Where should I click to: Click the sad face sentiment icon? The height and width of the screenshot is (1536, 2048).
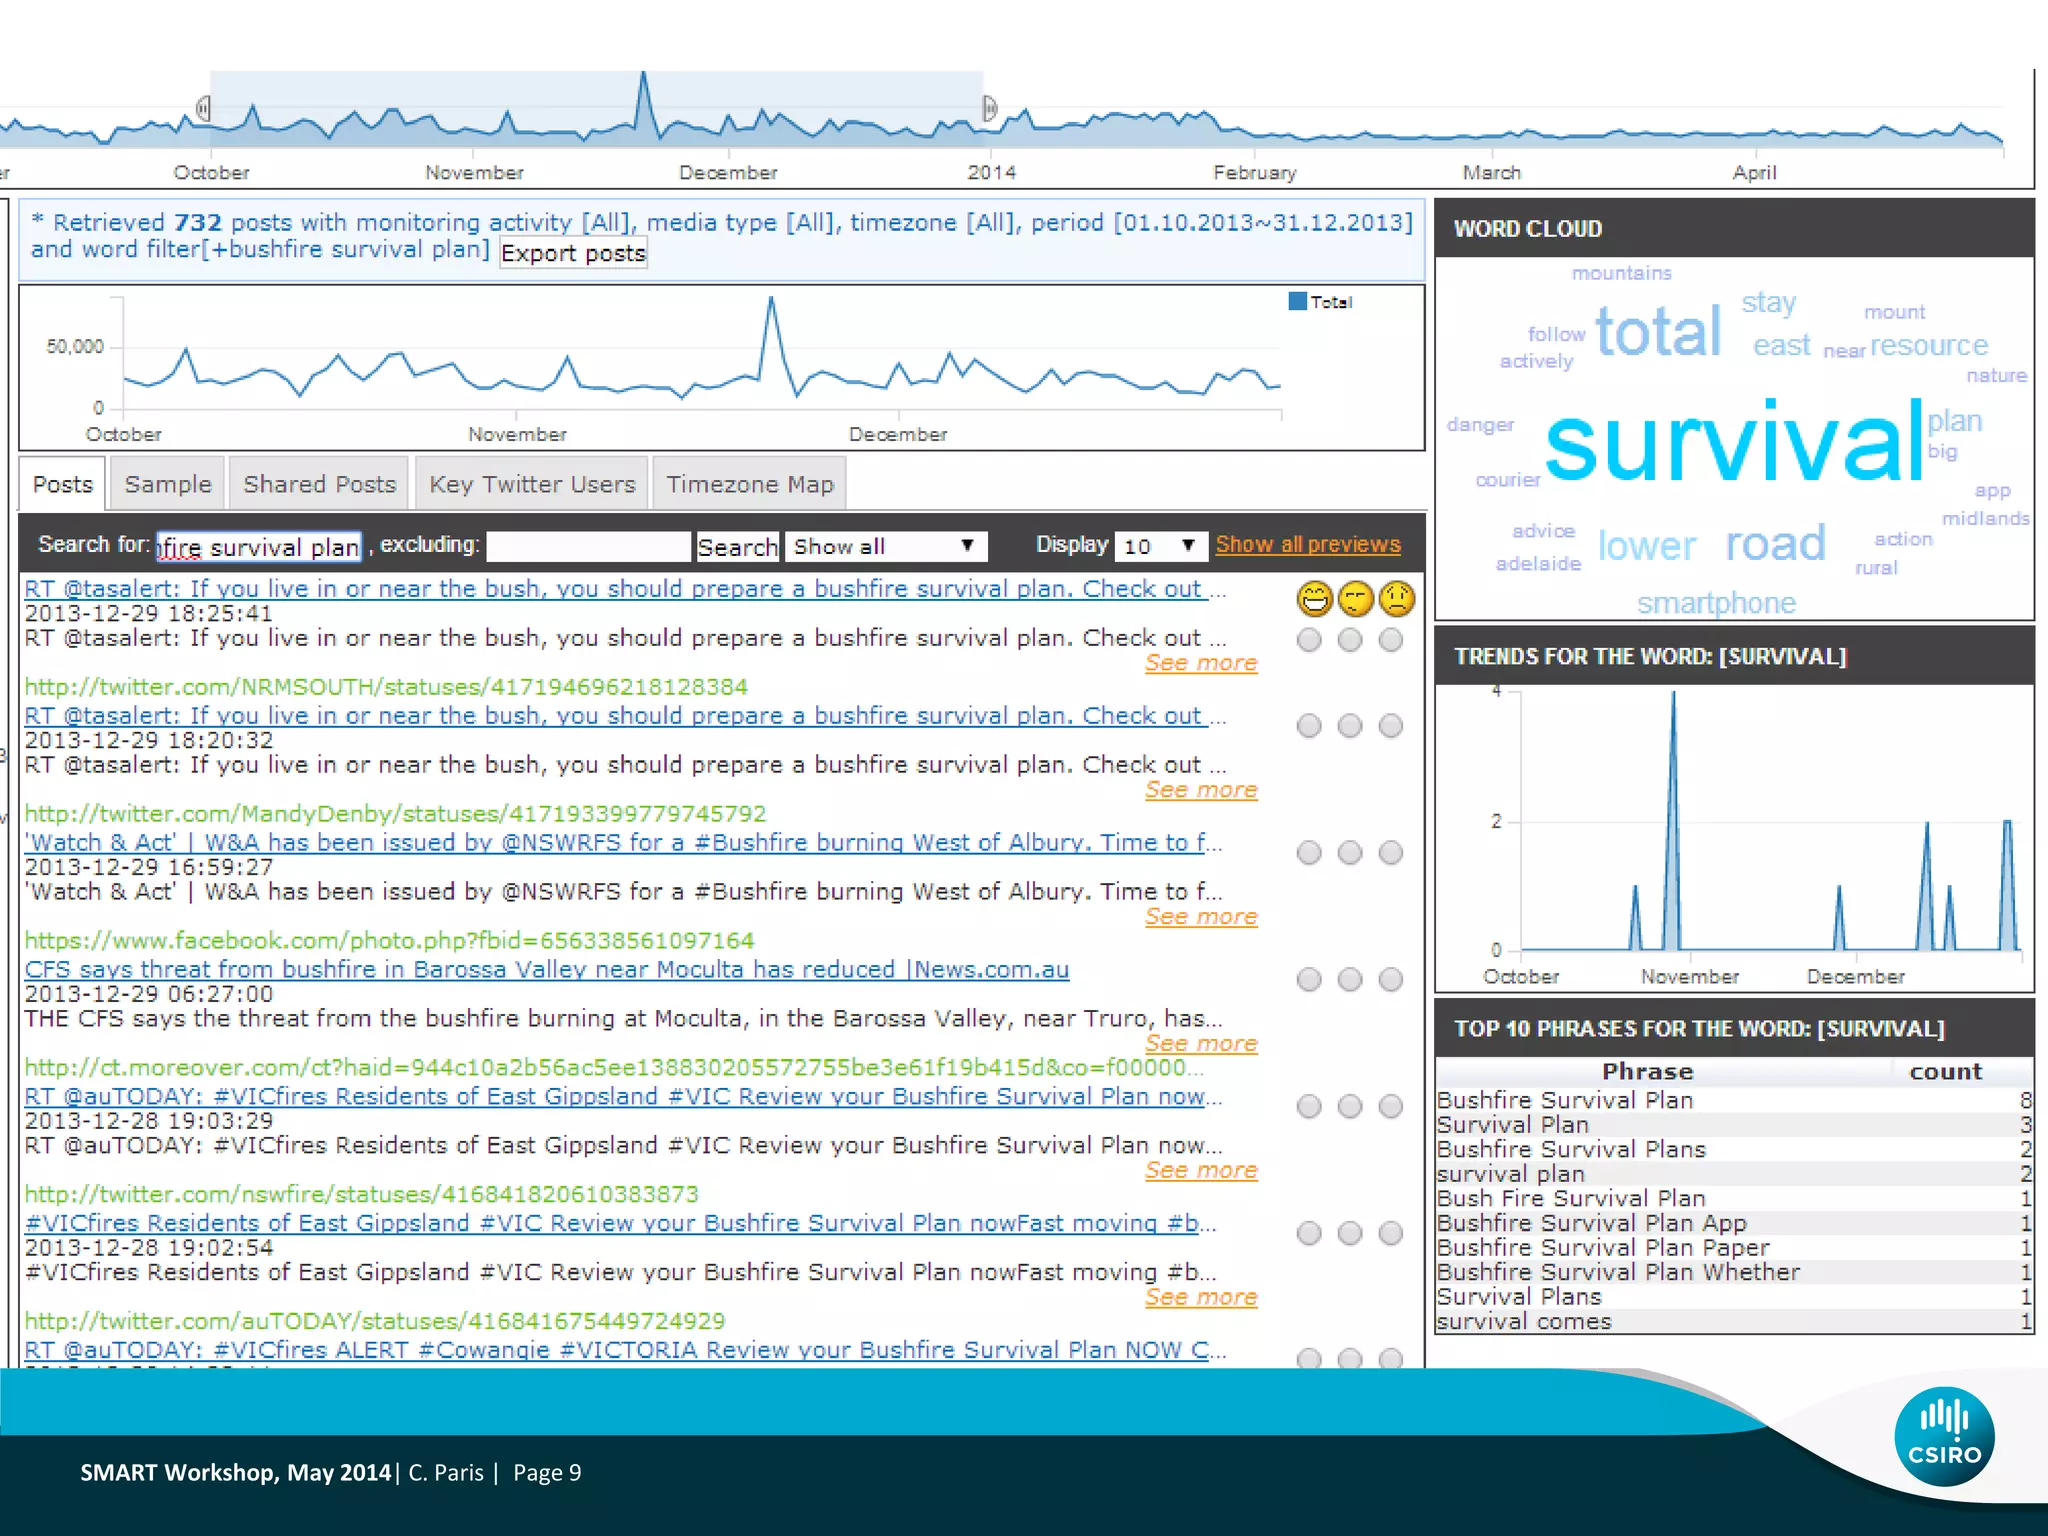1397,599
